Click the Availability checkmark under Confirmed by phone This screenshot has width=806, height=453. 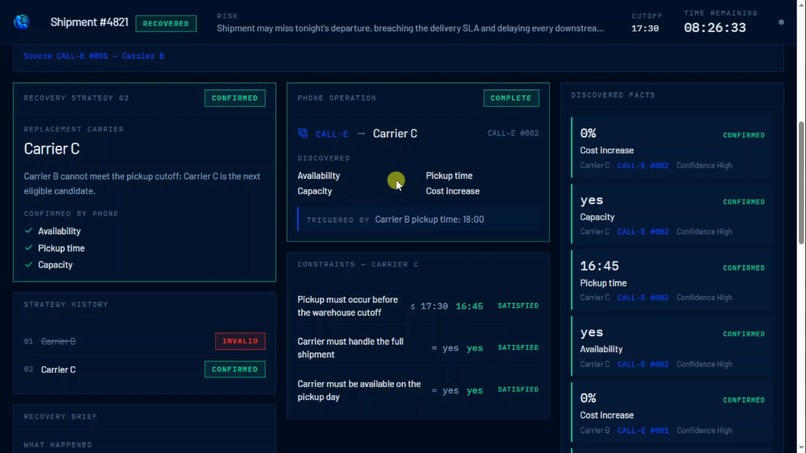tap(28, 231)
